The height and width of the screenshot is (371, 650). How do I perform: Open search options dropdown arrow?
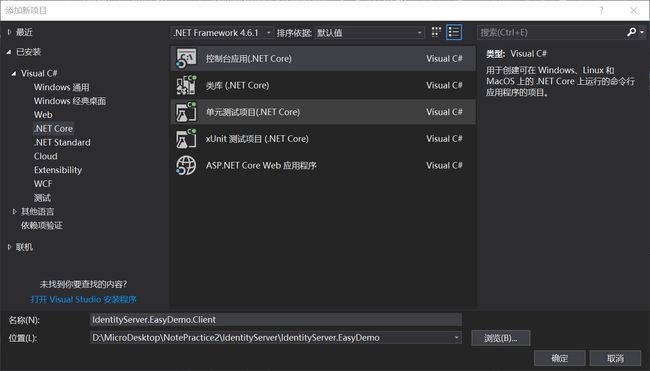642,32
